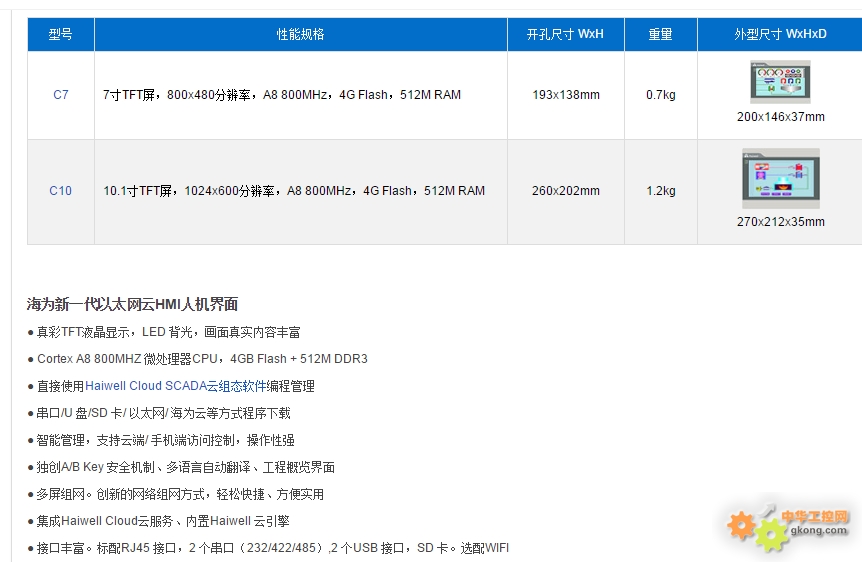The height and width of the screenshot is (562, 862).
Task: Select C7 spec text with 800x480分辨率
Action: coord(282,95)
